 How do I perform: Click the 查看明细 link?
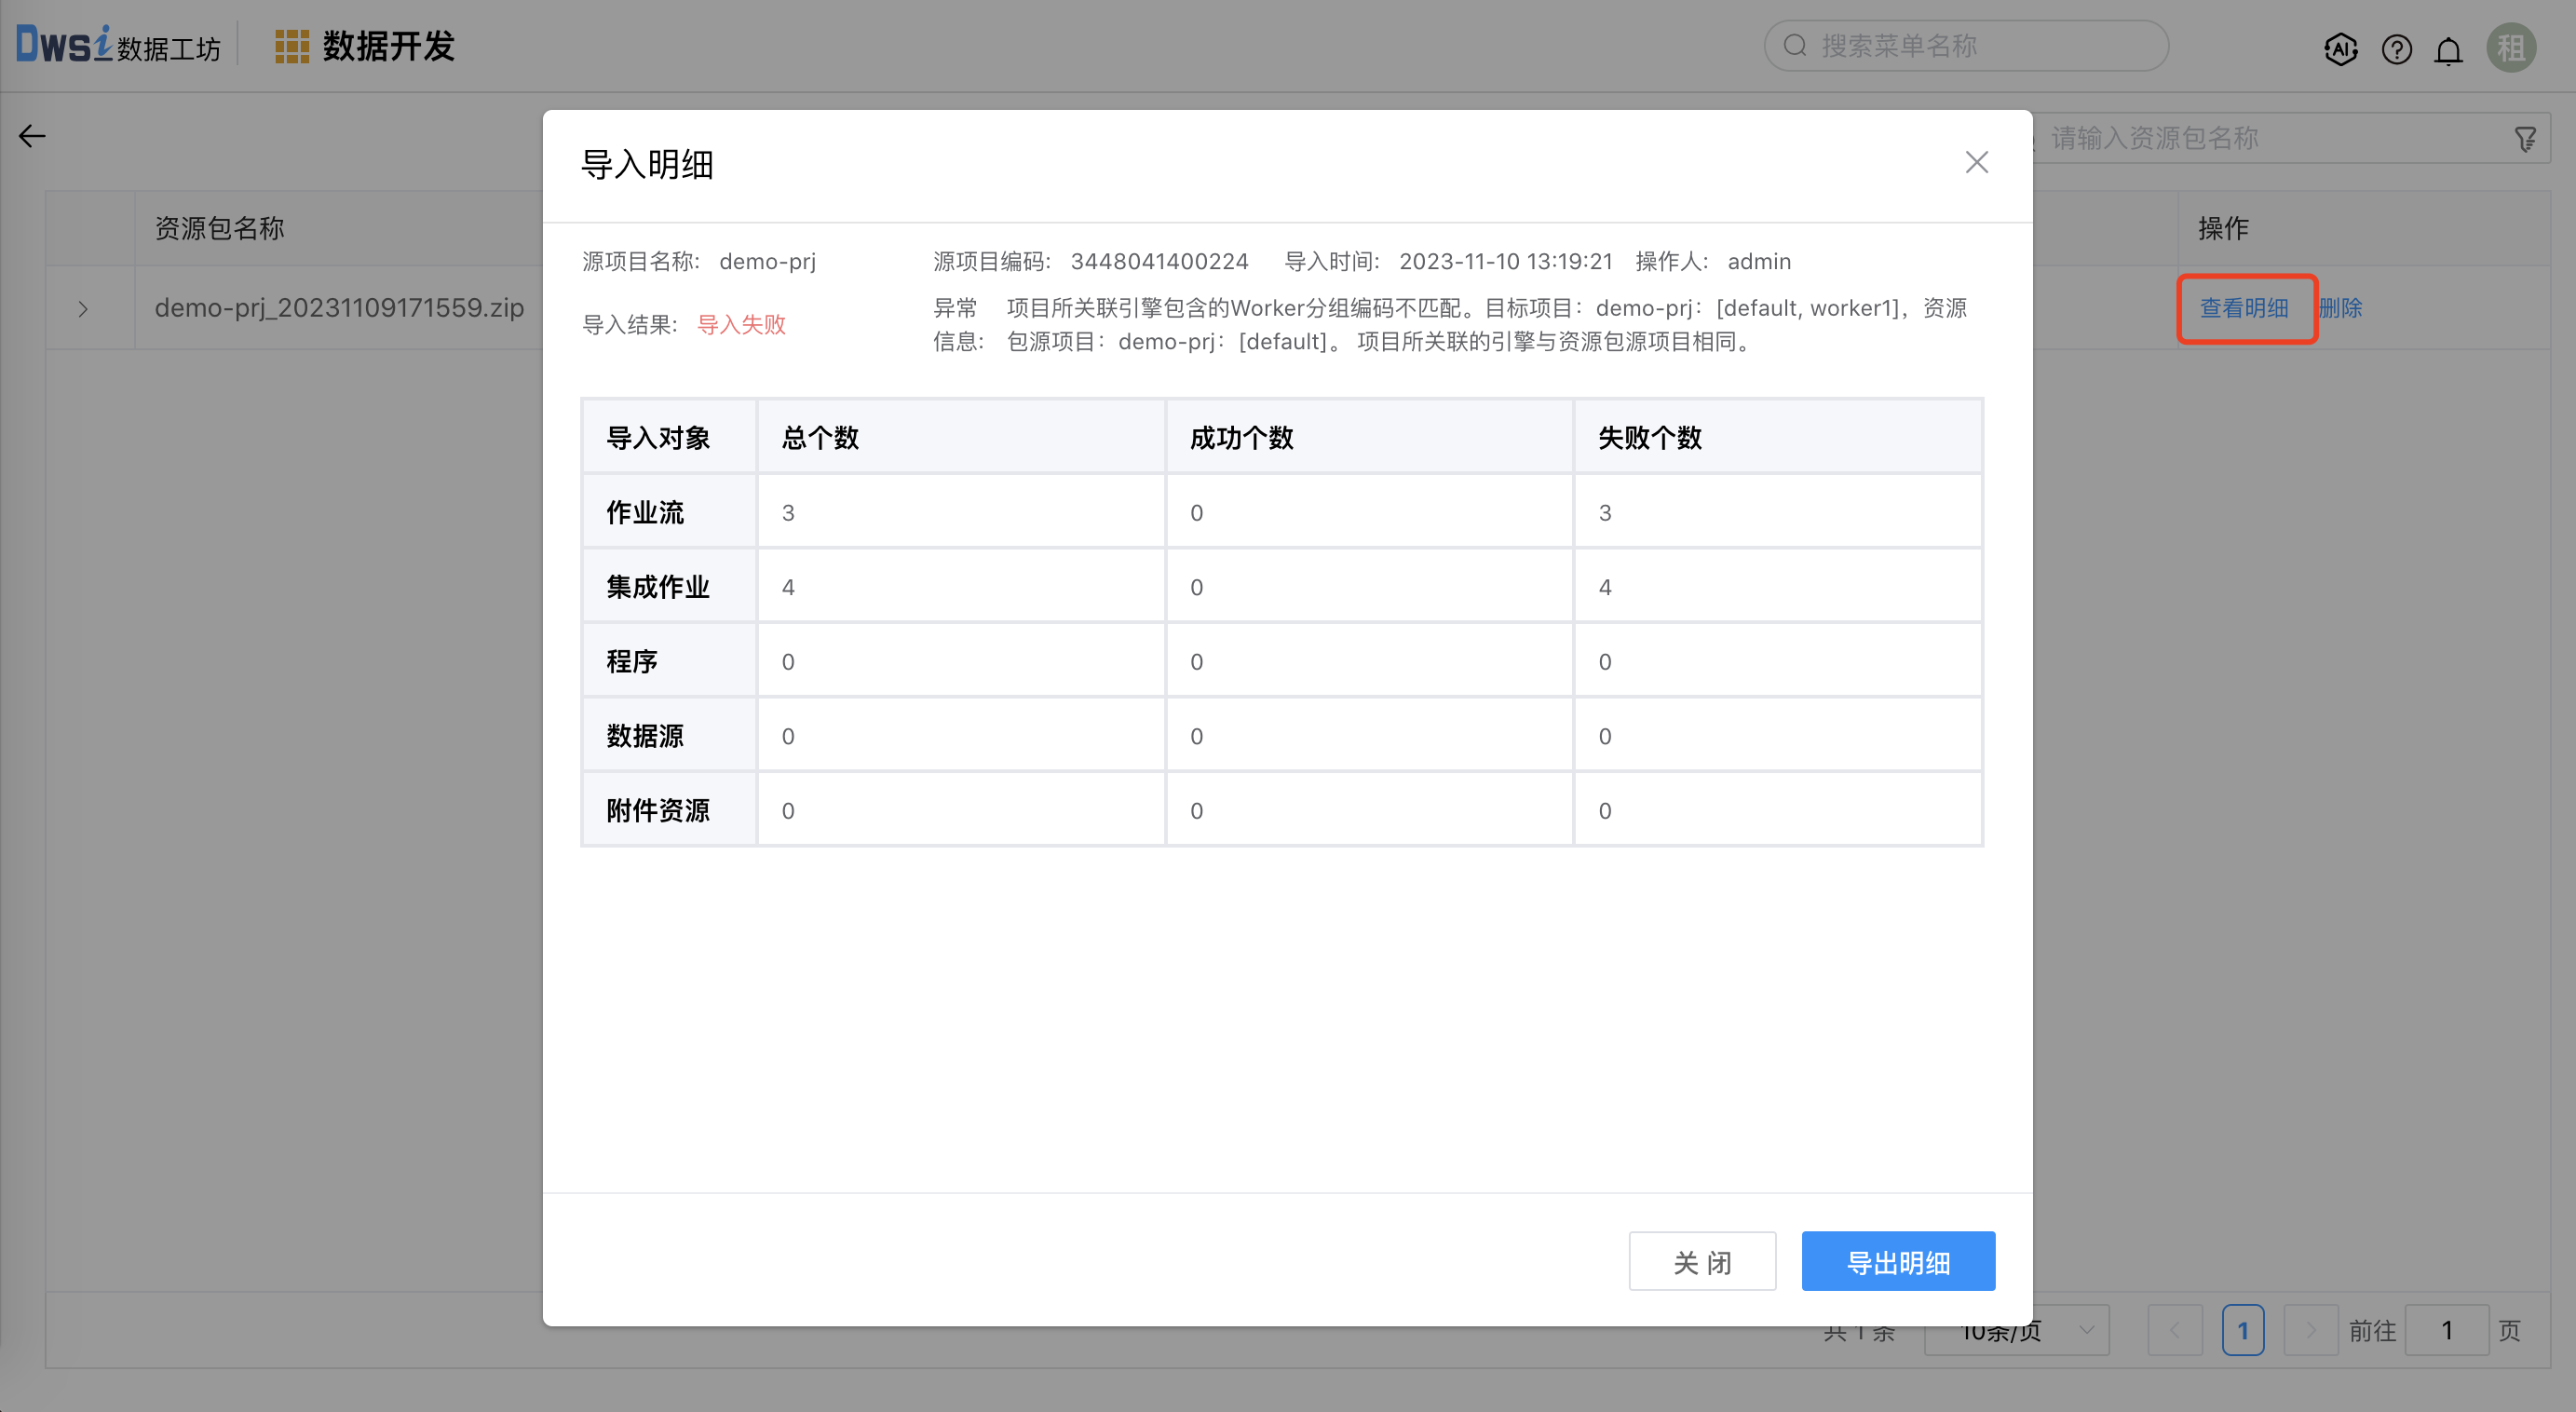coord(2244,308)
